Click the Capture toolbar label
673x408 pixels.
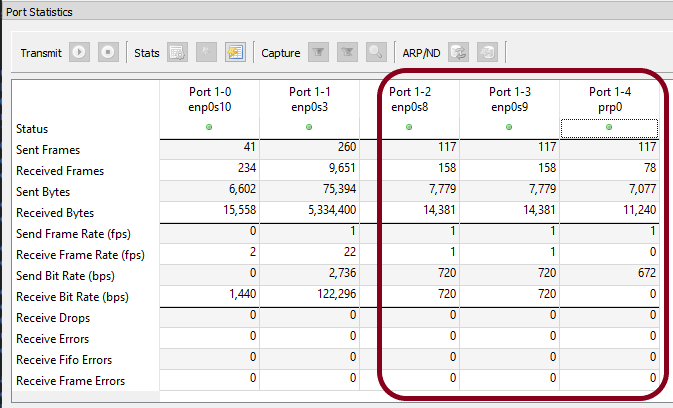281,53
